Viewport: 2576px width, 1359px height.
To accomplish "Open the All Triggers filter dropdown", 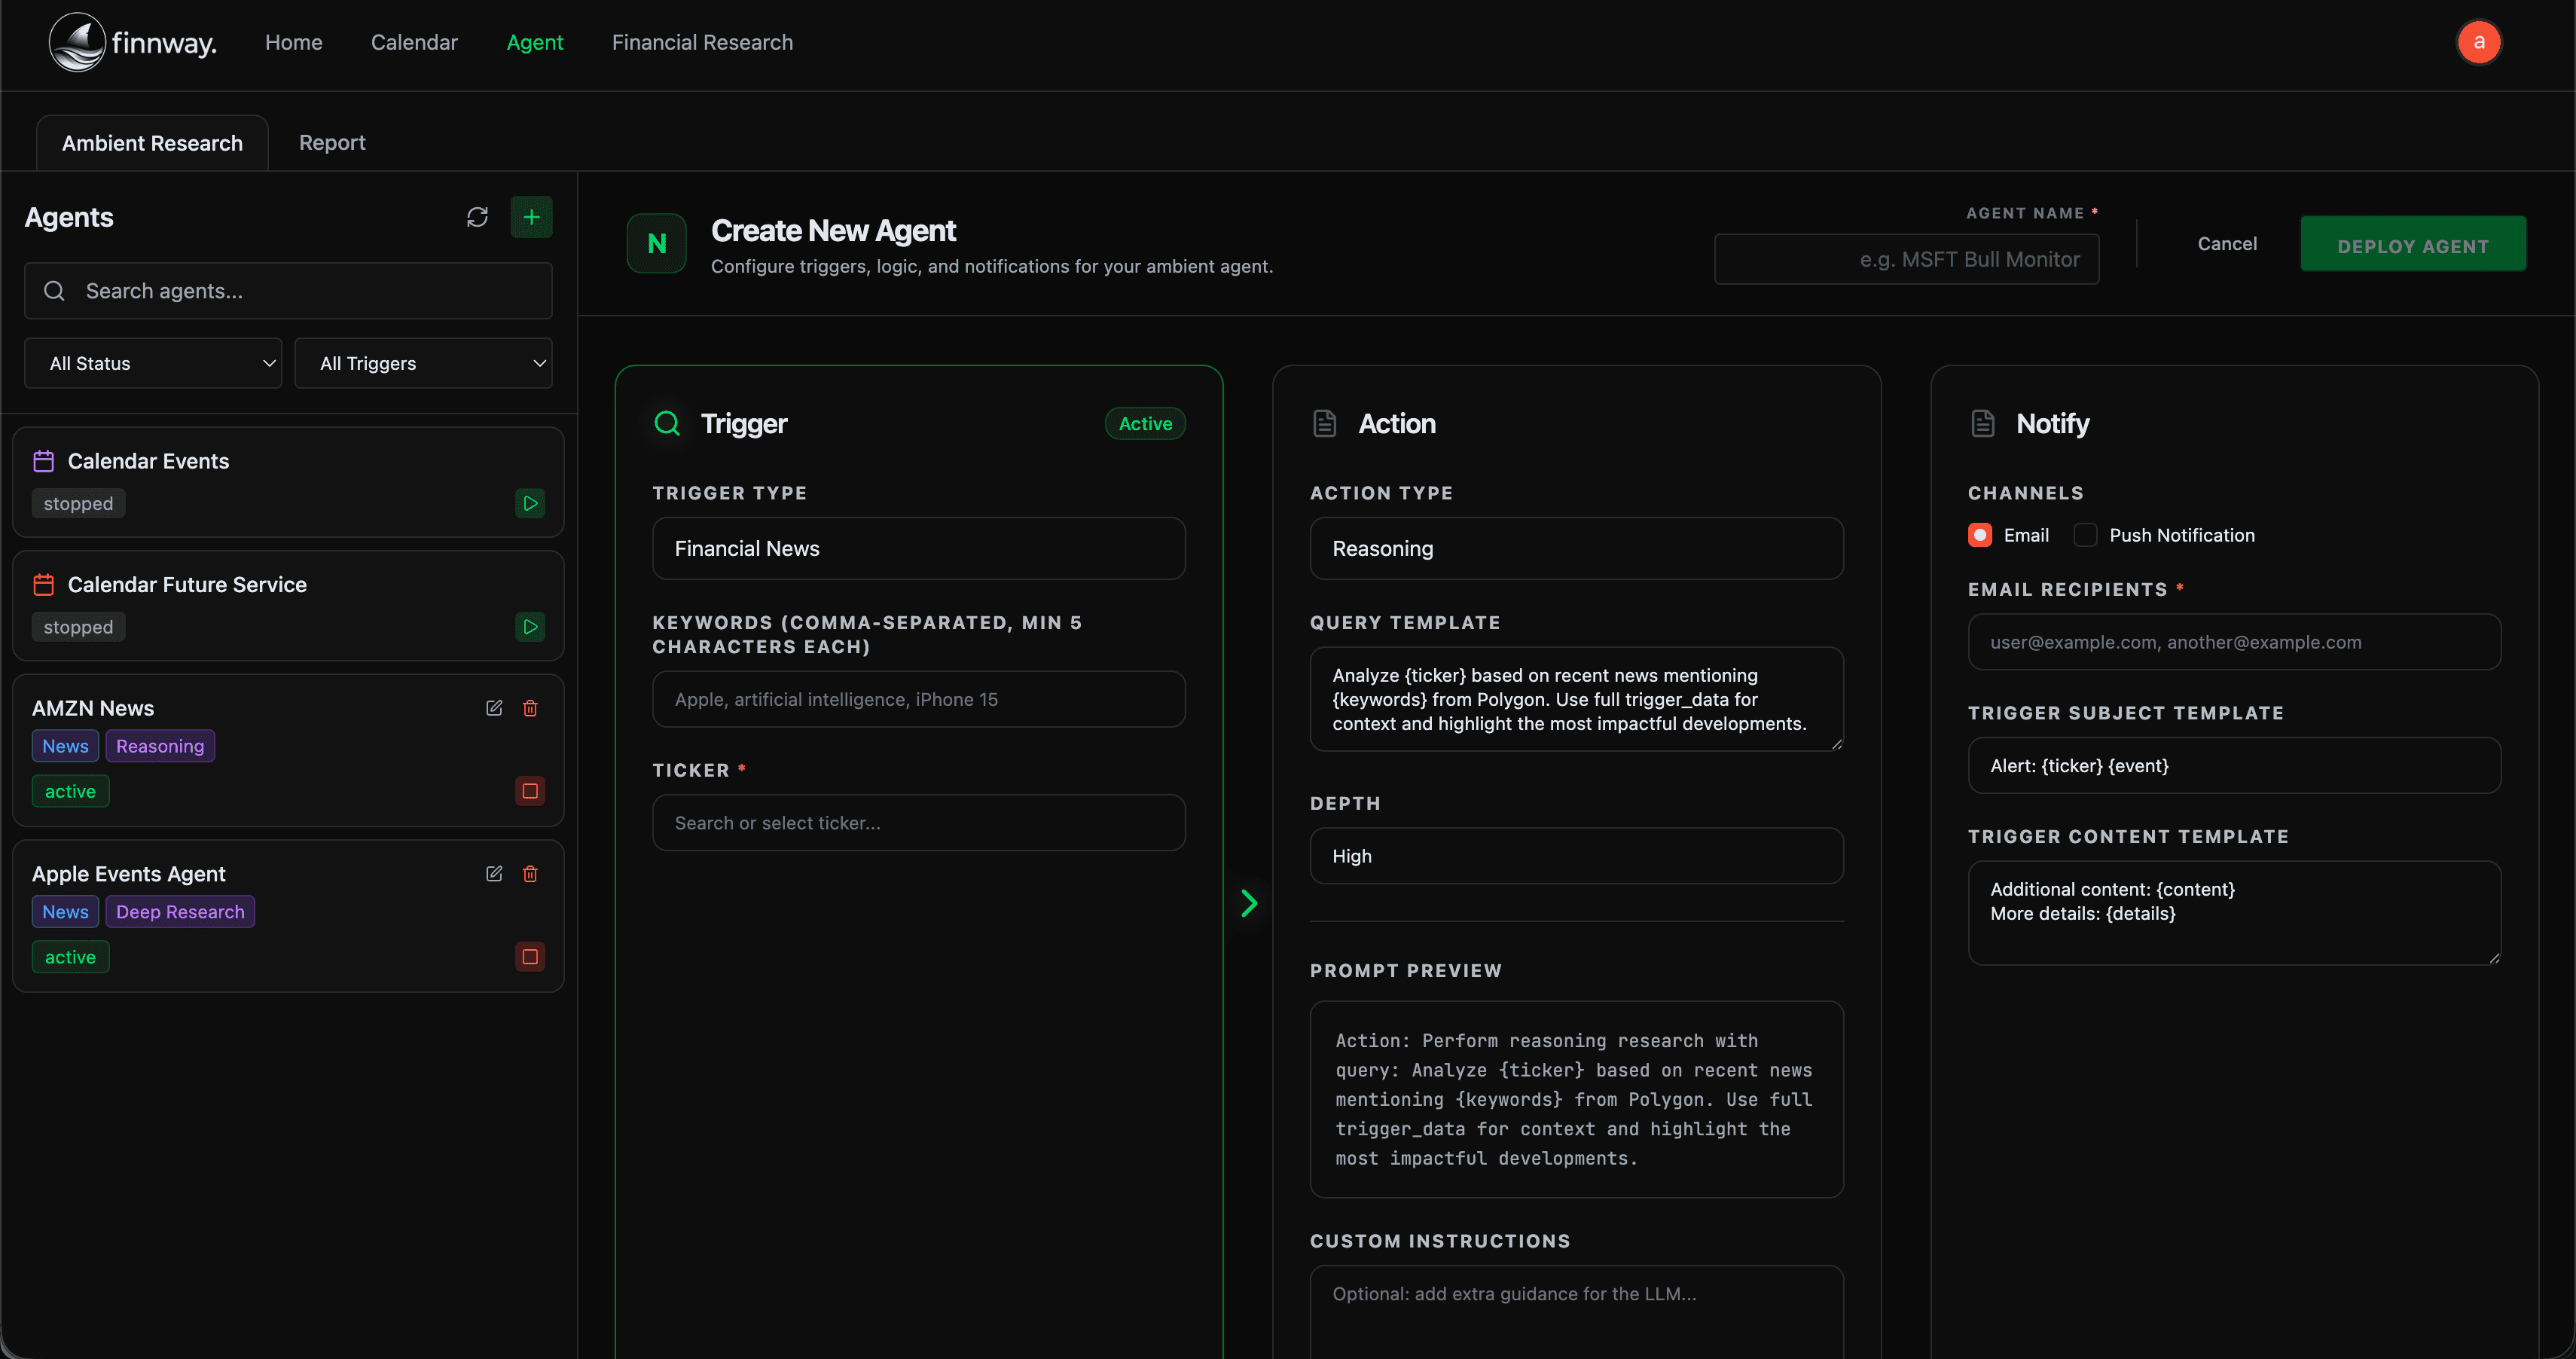I will click(x=423, y=363).
